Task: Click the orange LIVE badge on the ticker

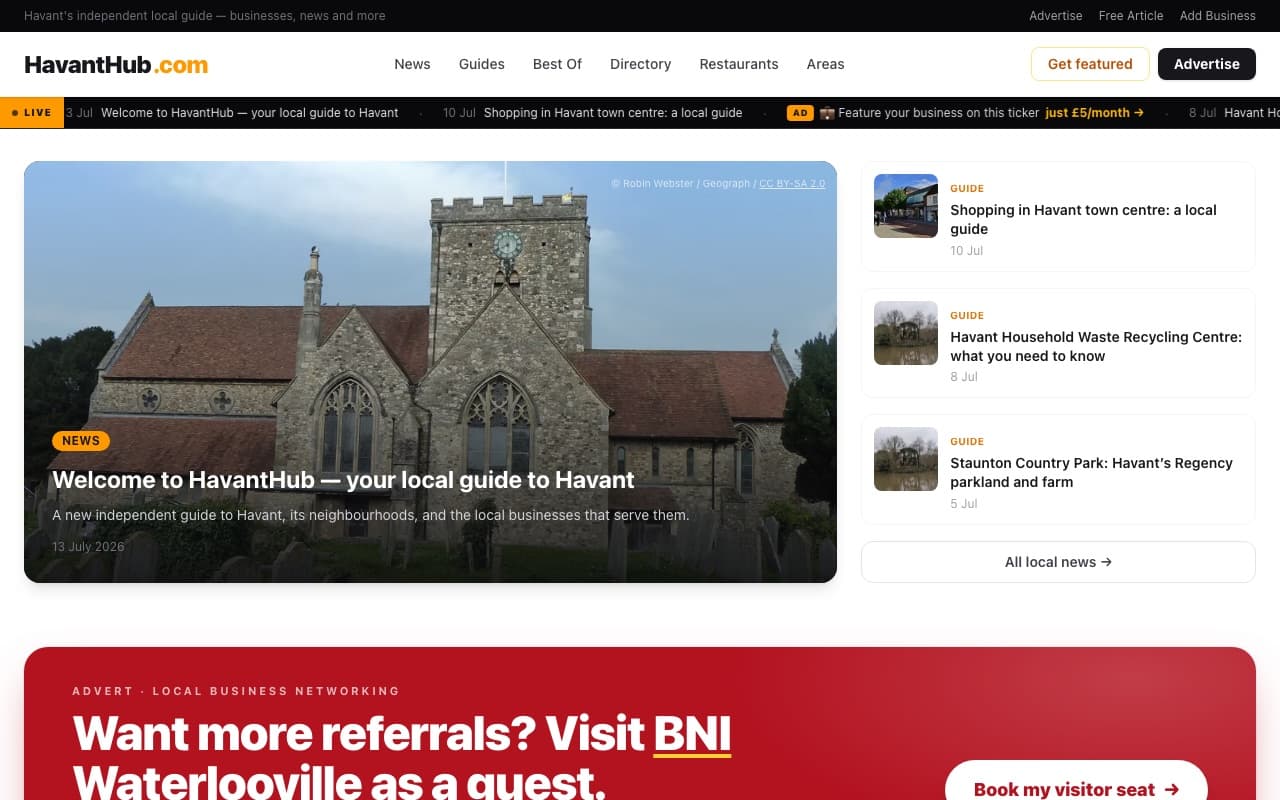Action: point(32,113)
